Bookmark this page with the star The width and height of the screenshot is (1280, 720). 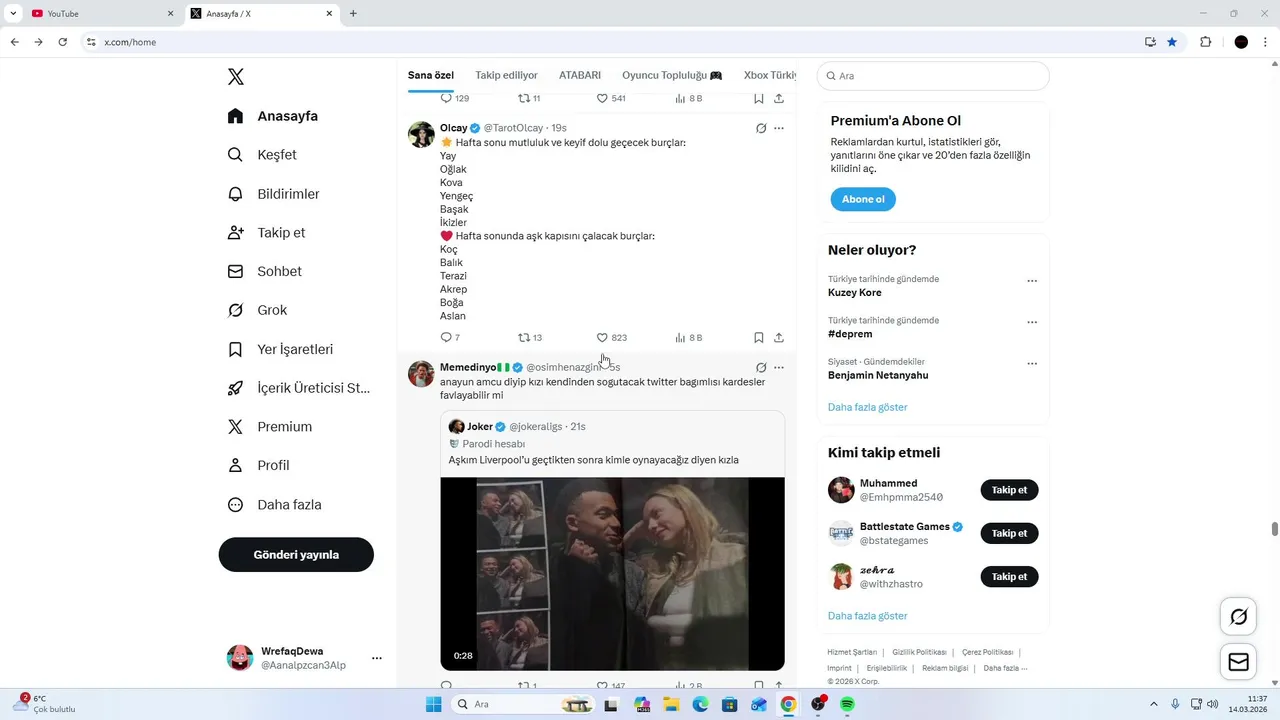1172,42
